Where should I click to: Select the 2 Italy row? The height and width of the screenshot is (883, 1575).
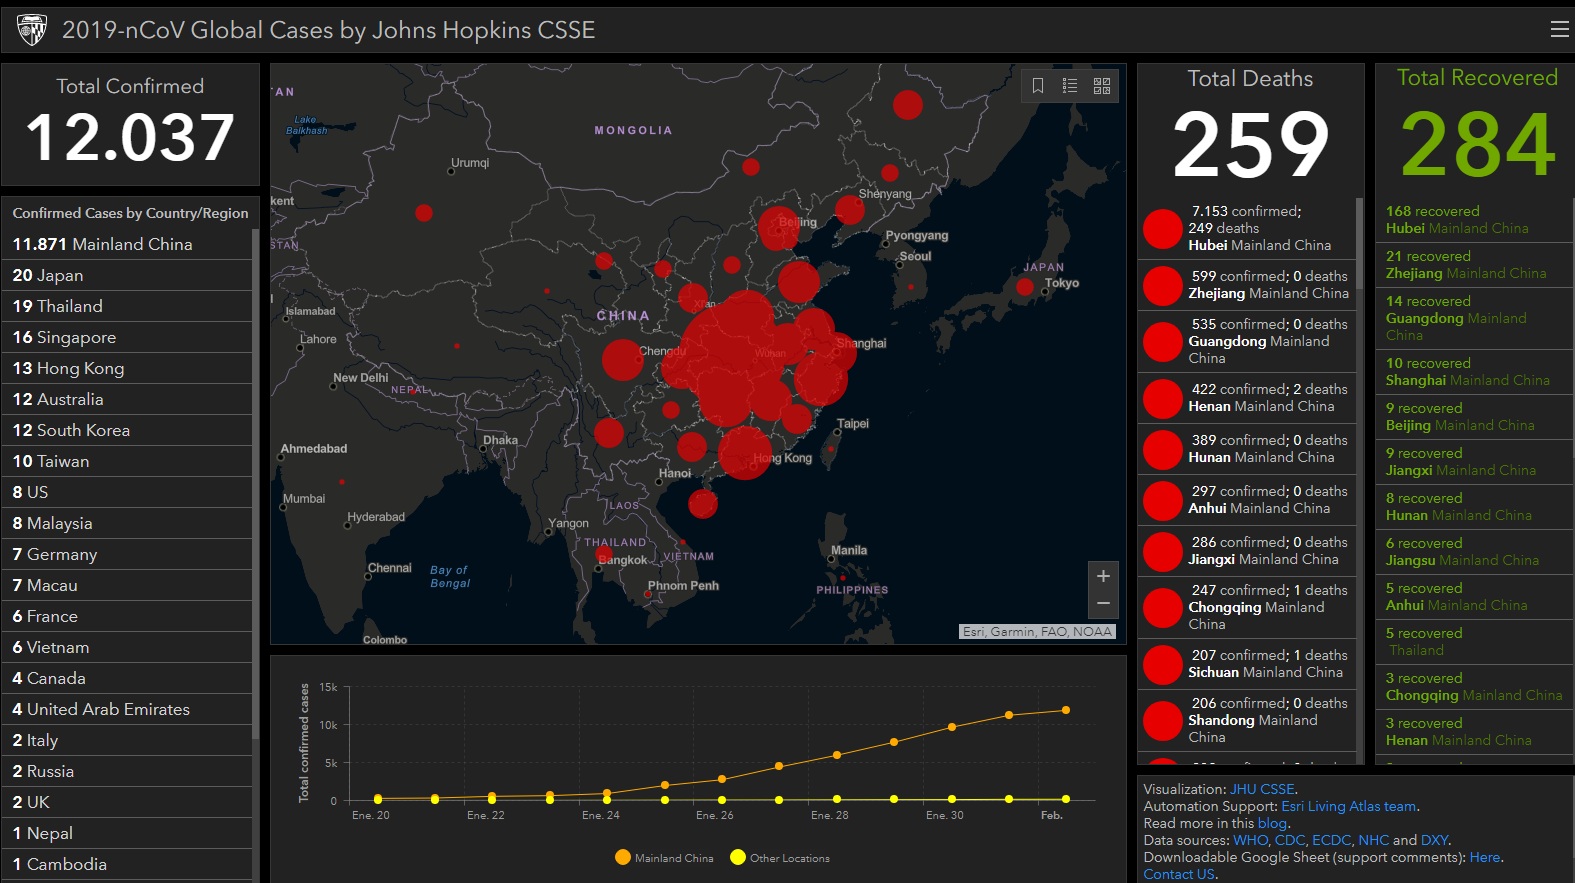click(x=127, y=740)
